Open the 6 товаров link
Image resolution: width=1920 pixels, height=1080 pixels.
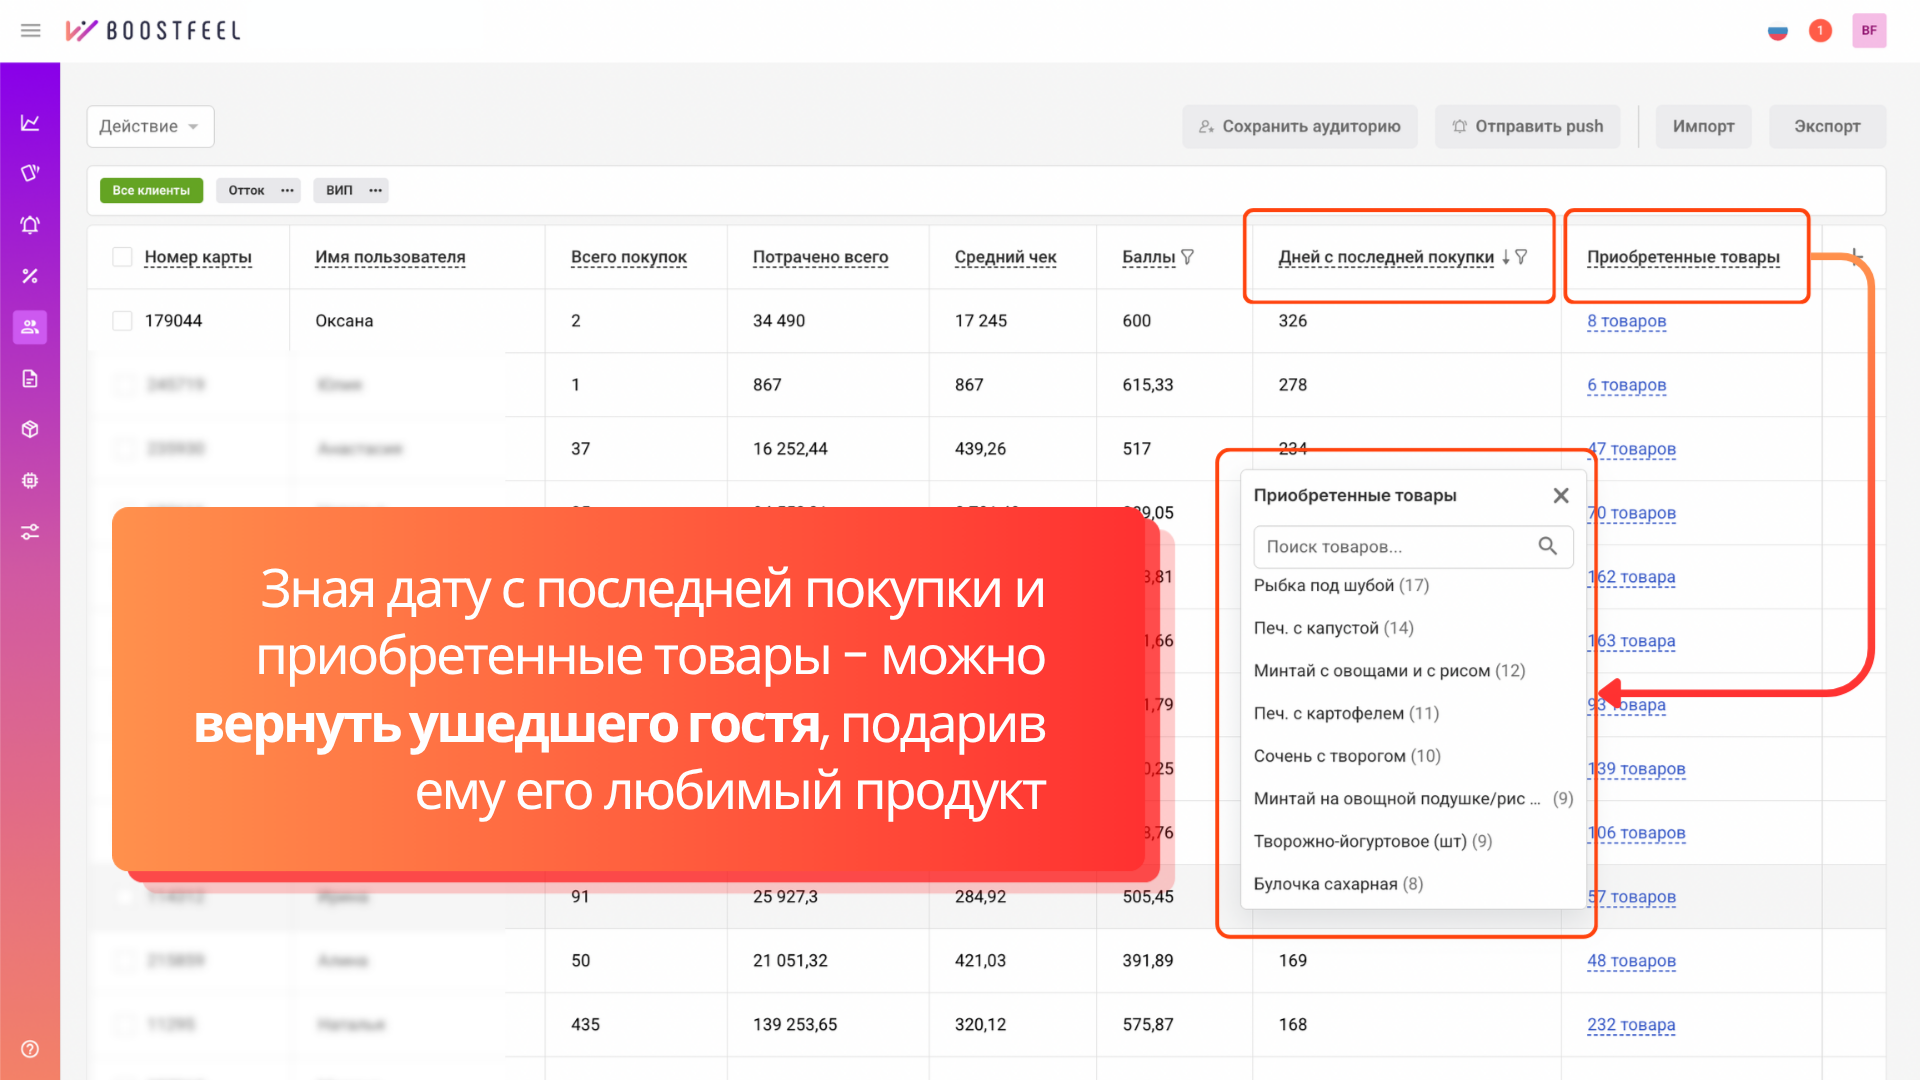pyautogui.click(x=1626, y=385)
